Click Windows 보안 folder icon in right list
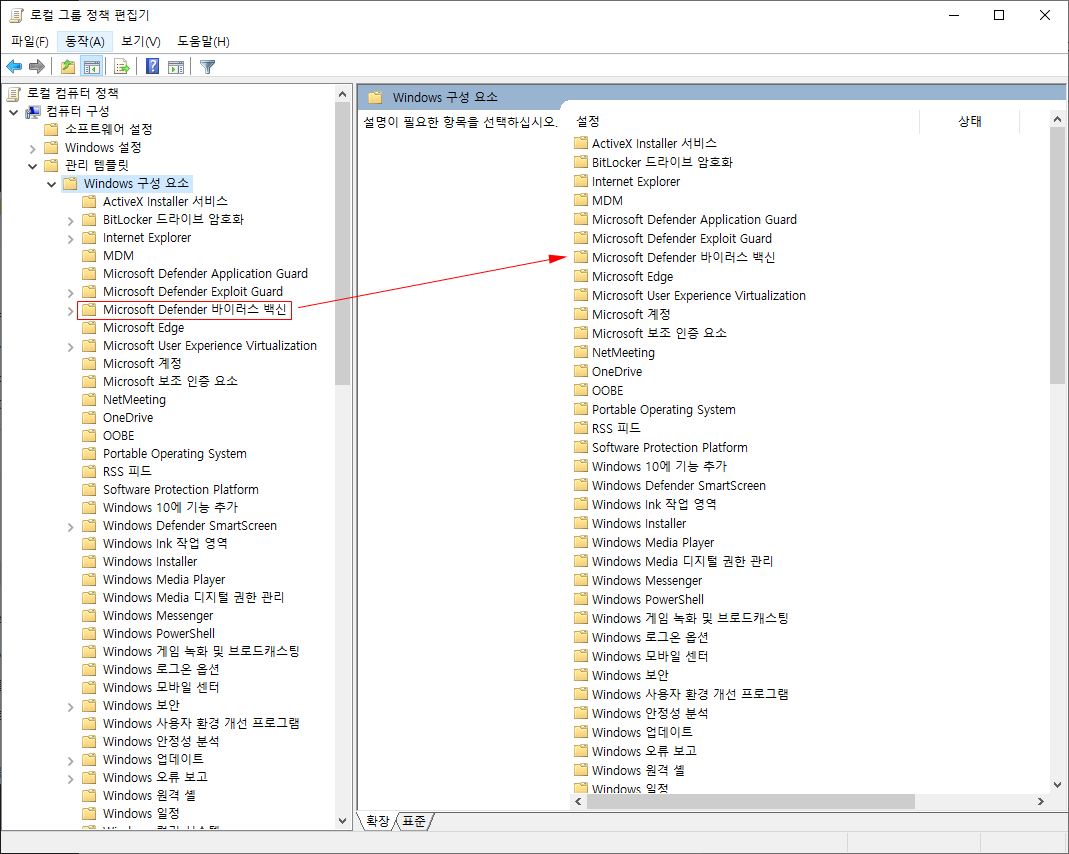This screenshot has height=854, width=1069. [581, 675]
